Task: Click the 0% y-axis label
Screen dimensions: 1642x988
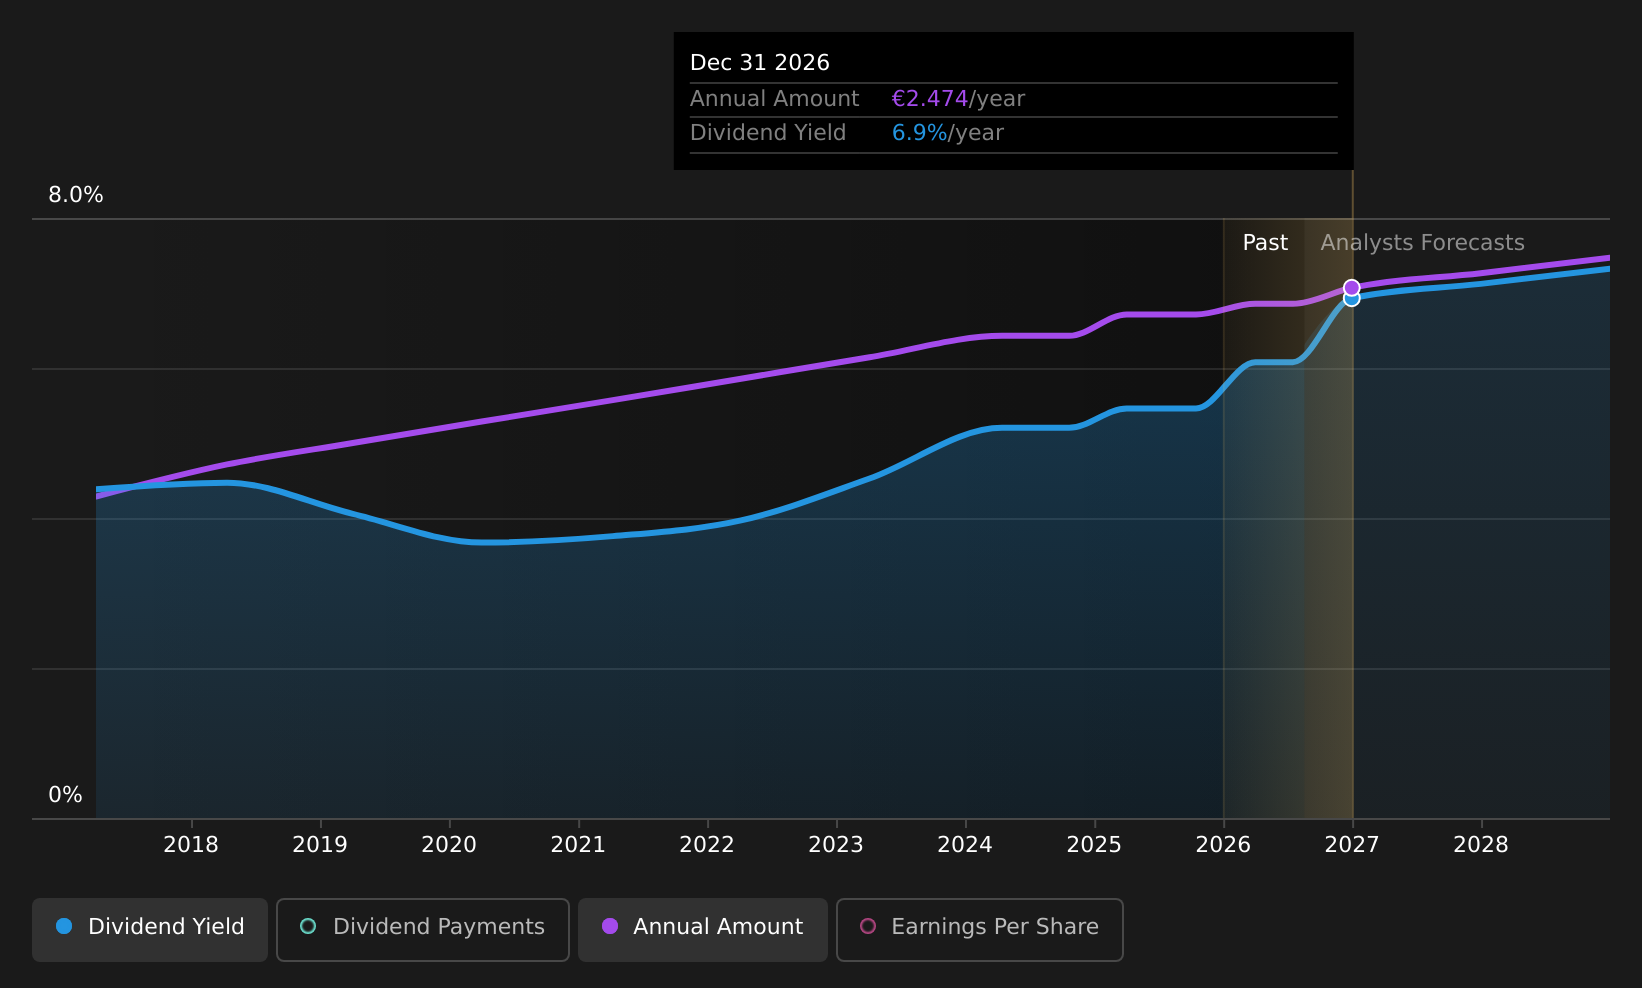Action: click(66, 795)
